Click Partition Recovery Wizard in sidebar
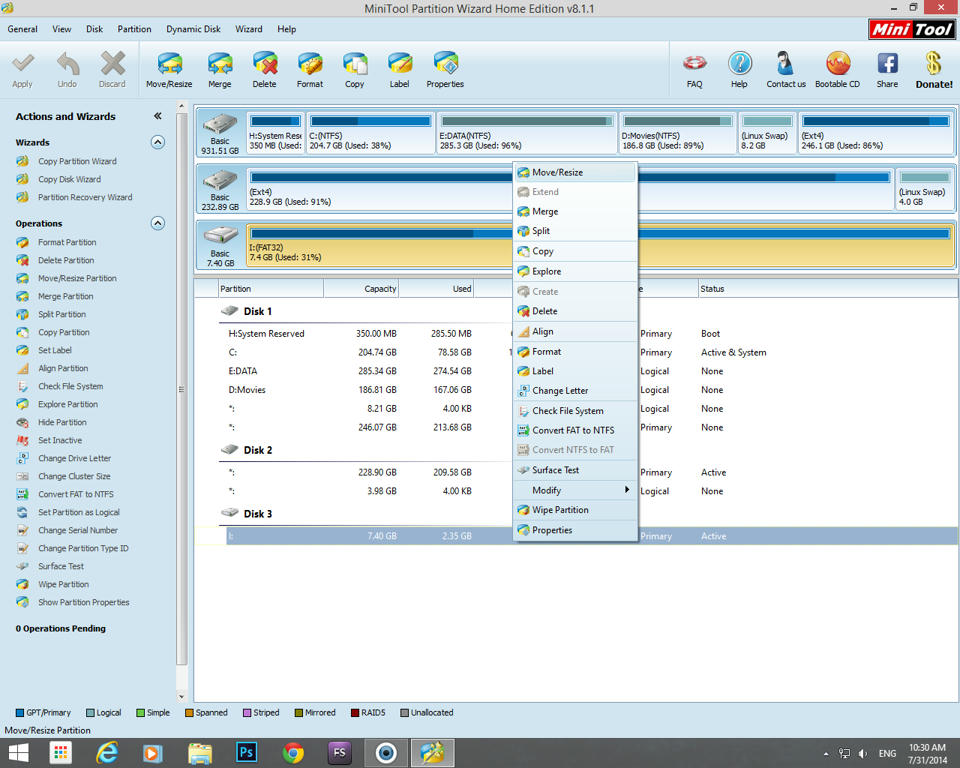This screenshot has height=768, width=960. (85, 197)
